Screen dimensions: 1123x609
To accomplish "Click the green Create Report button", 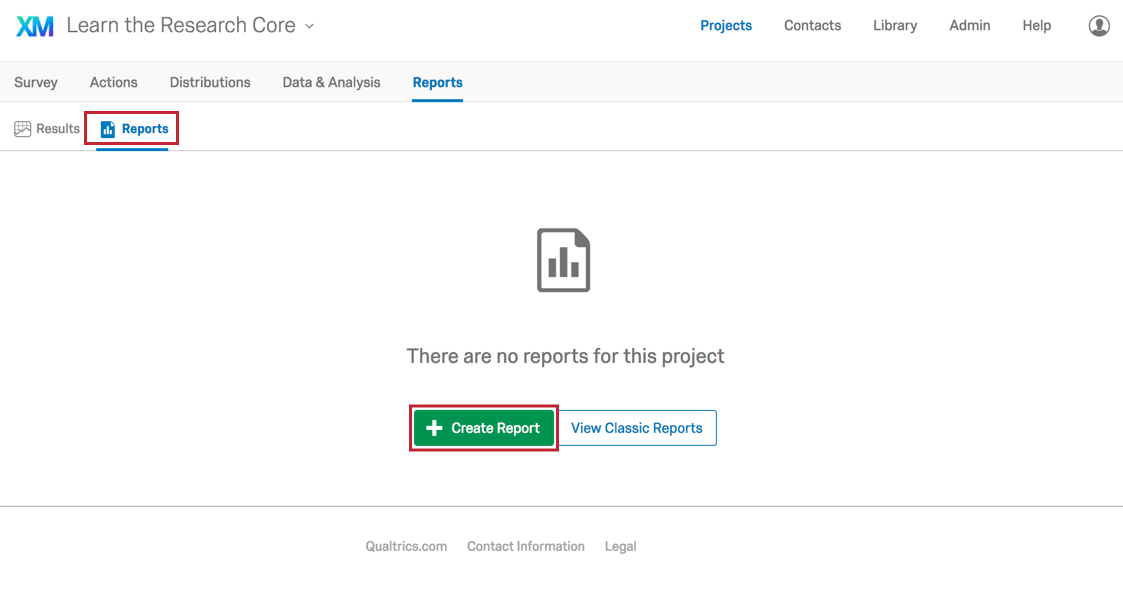I will [x=483, y=428].
